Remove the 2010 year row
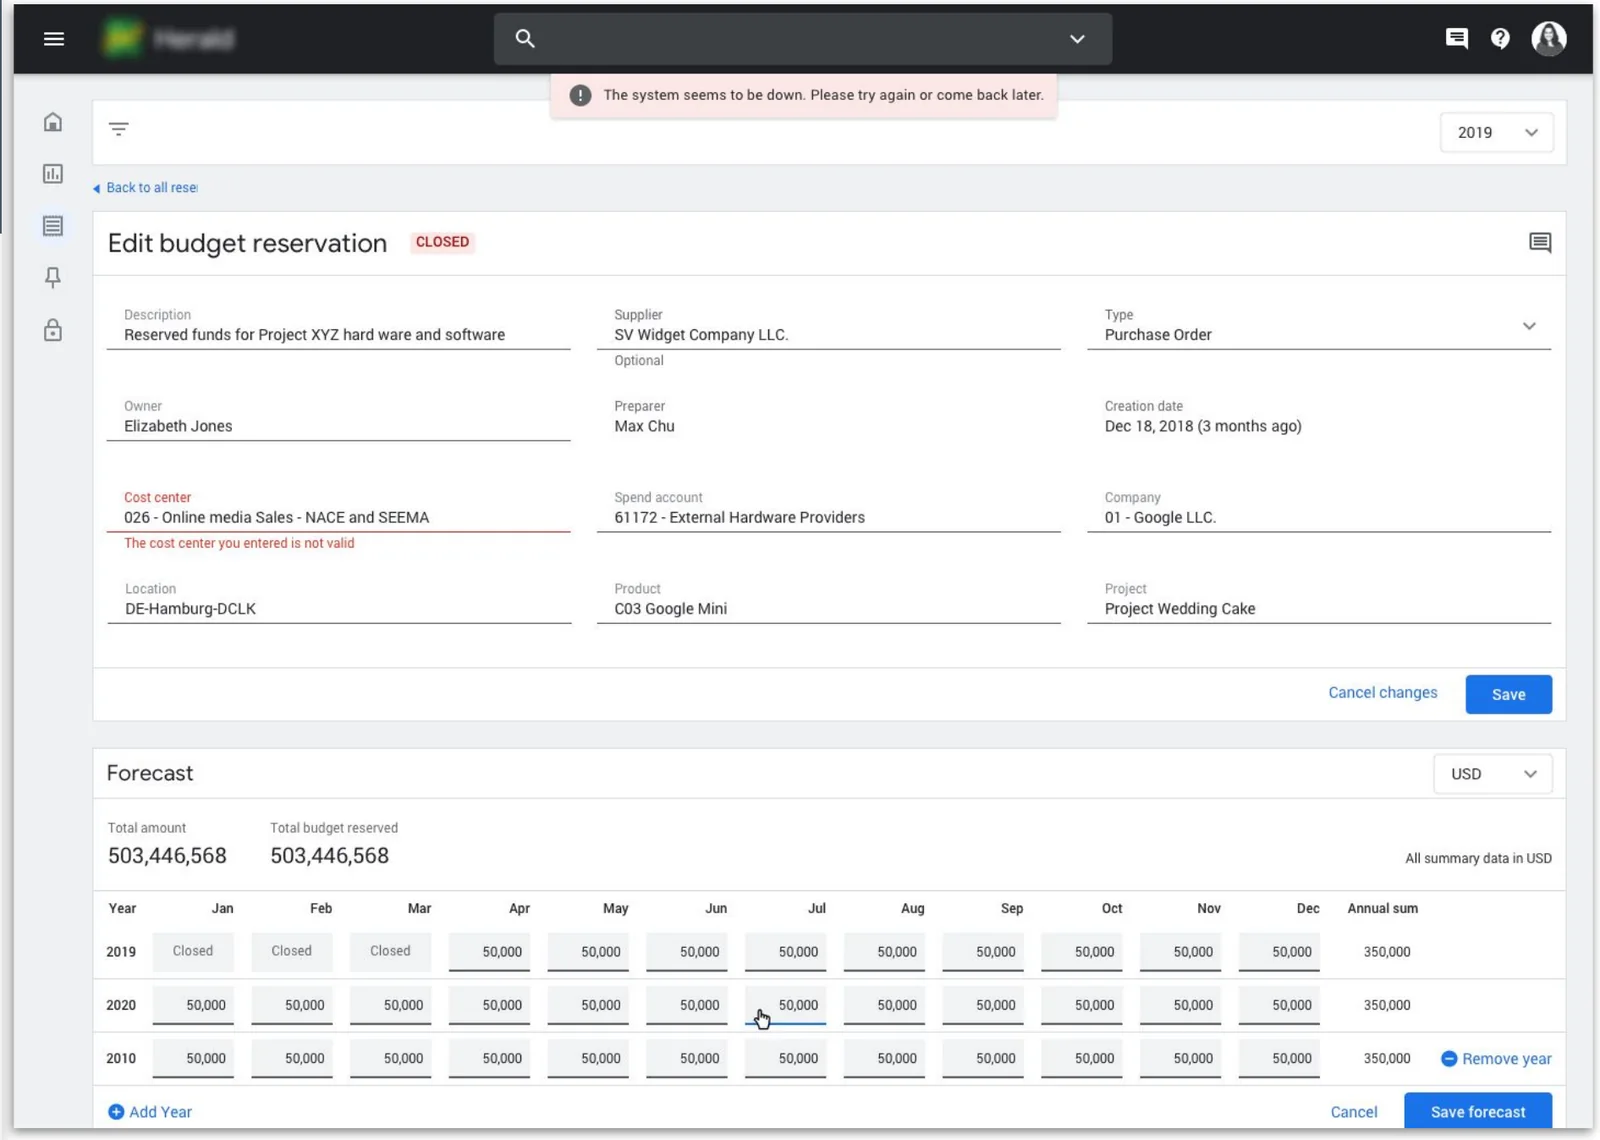The height and width of the screenshot is (1140, 1600). [x=1496, y=1059]
